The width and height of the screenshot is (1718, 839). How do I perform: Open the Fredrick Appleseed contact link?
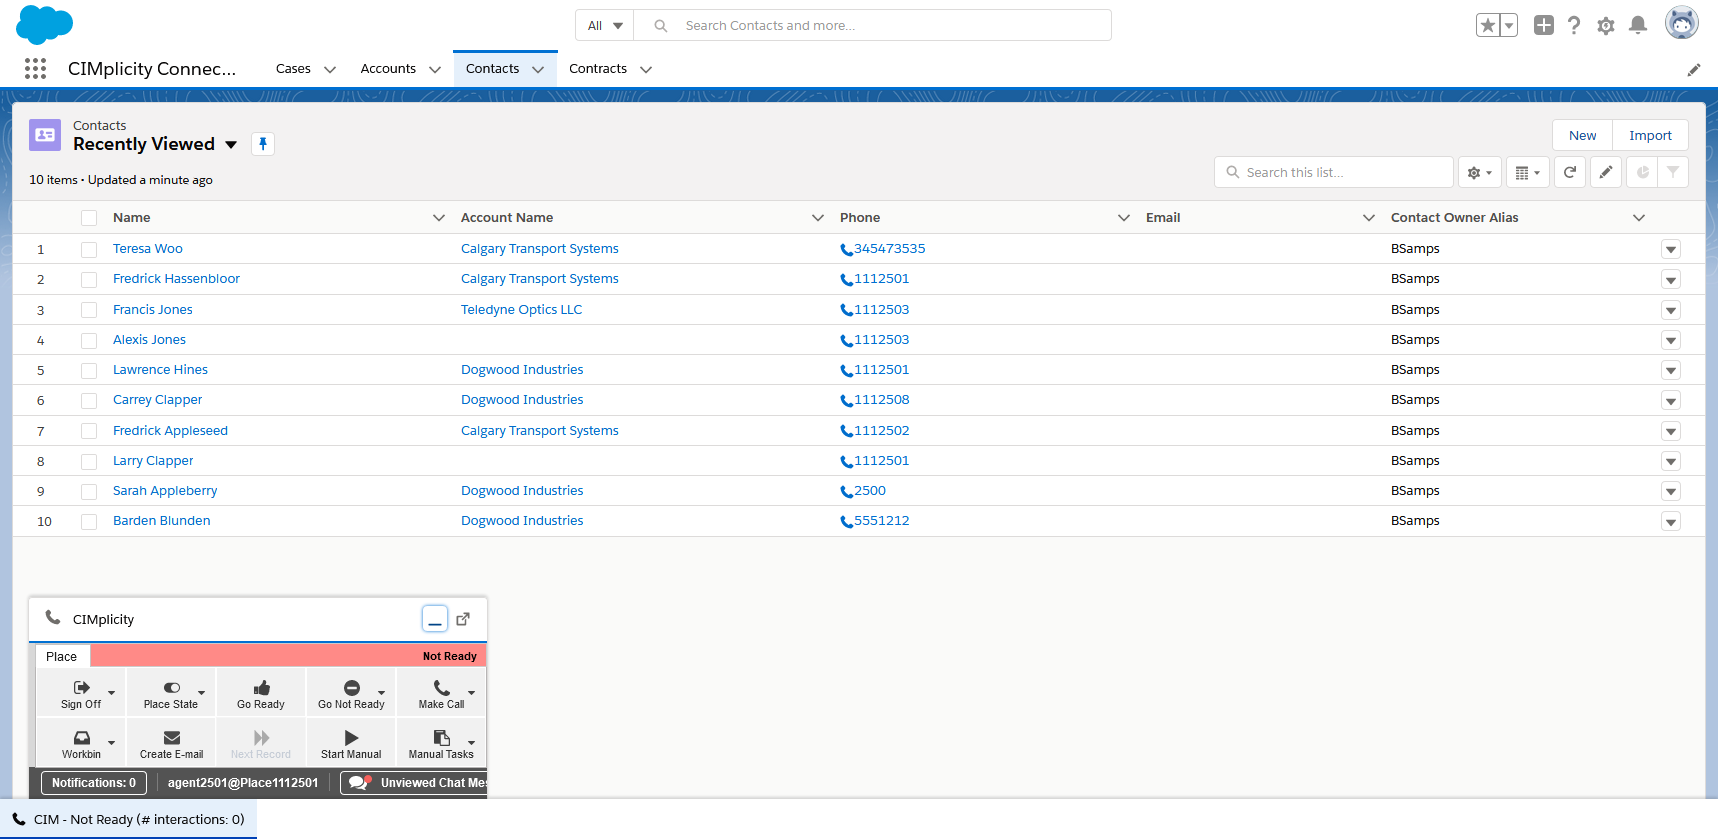pos(170,430)
